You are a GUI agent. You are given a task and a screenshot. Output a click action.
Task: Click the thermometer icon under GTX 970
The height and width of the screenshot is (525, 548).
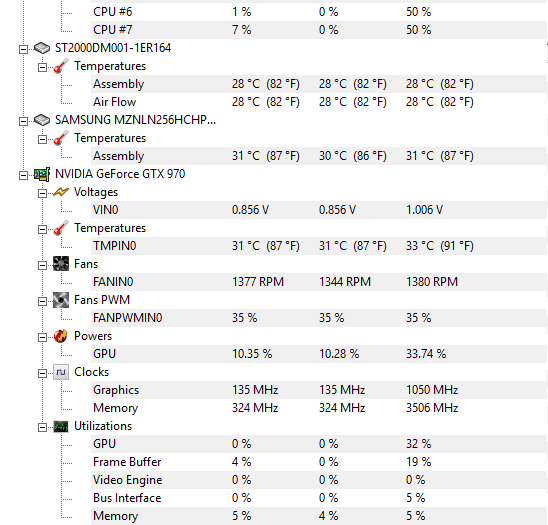[x=61, y=228]
